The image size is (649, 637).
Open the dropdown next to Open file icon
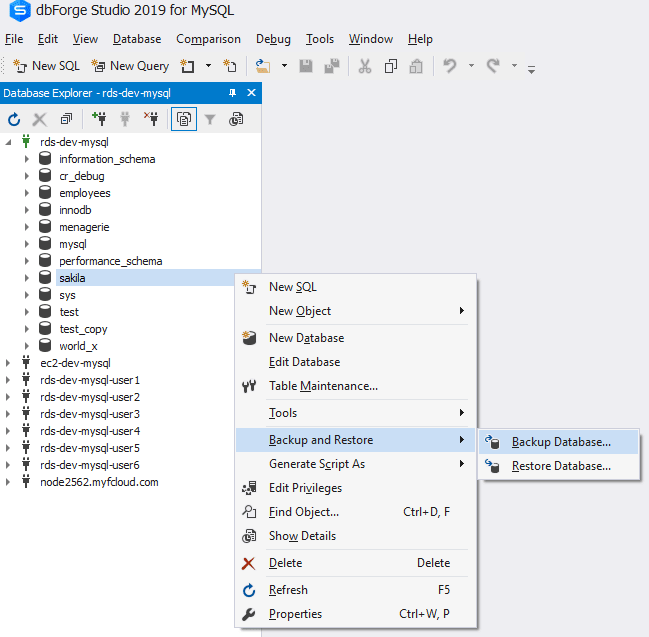pyautogui.click(x=284, y=65)
